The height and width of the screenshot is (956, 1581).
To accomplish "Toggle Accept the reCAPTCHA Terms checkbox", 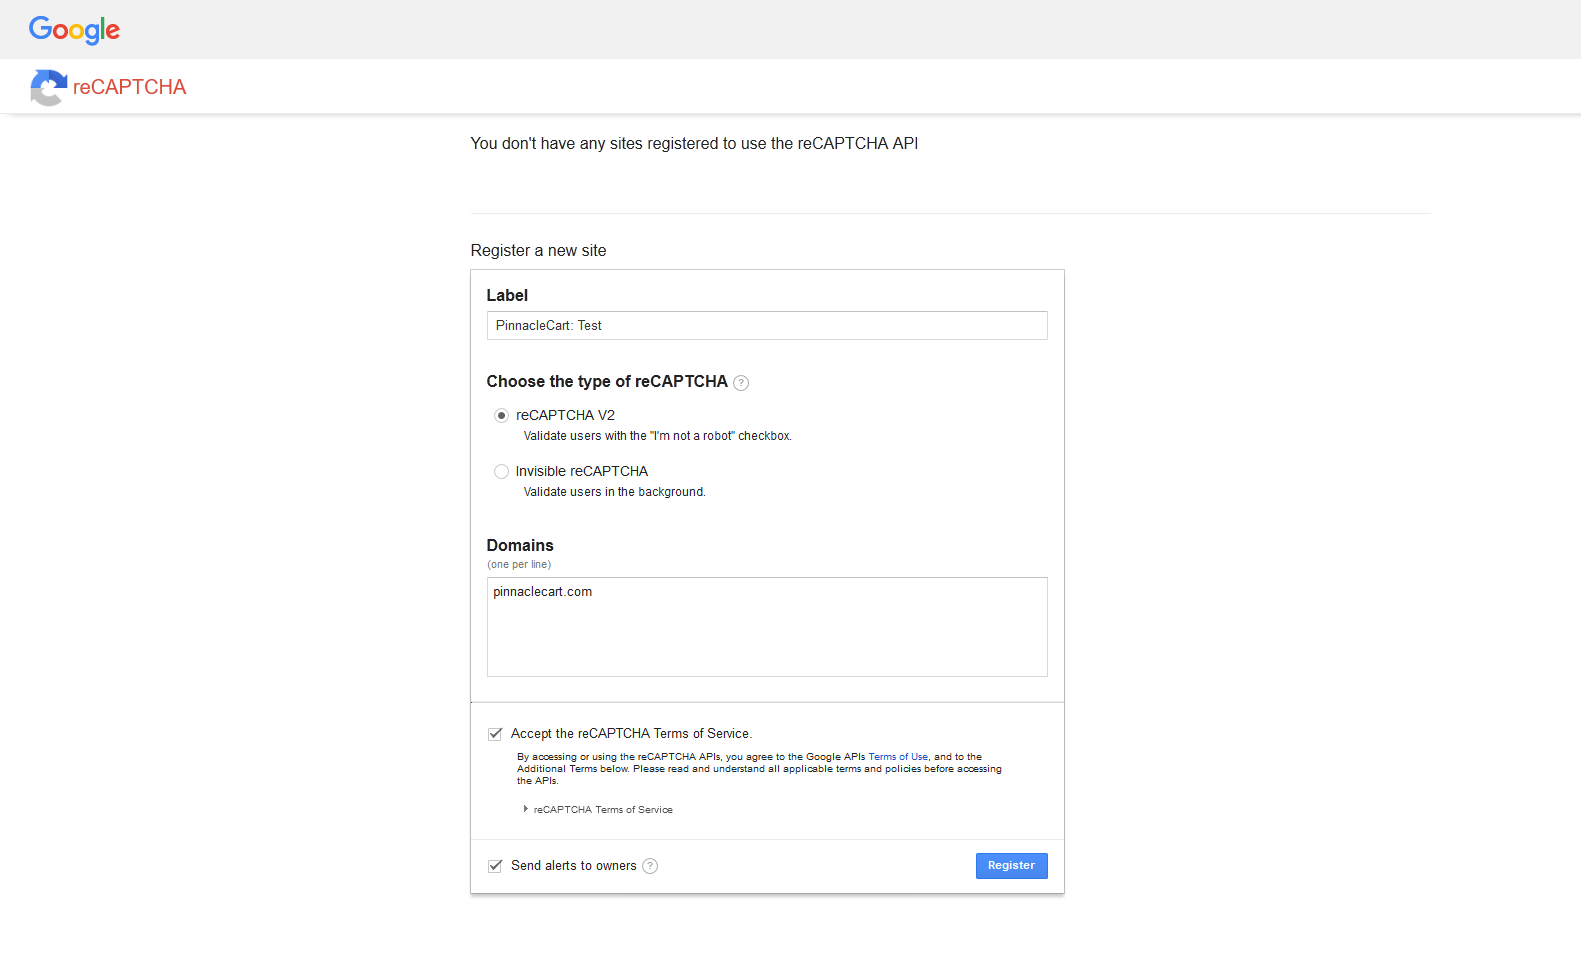I will 495,734.
